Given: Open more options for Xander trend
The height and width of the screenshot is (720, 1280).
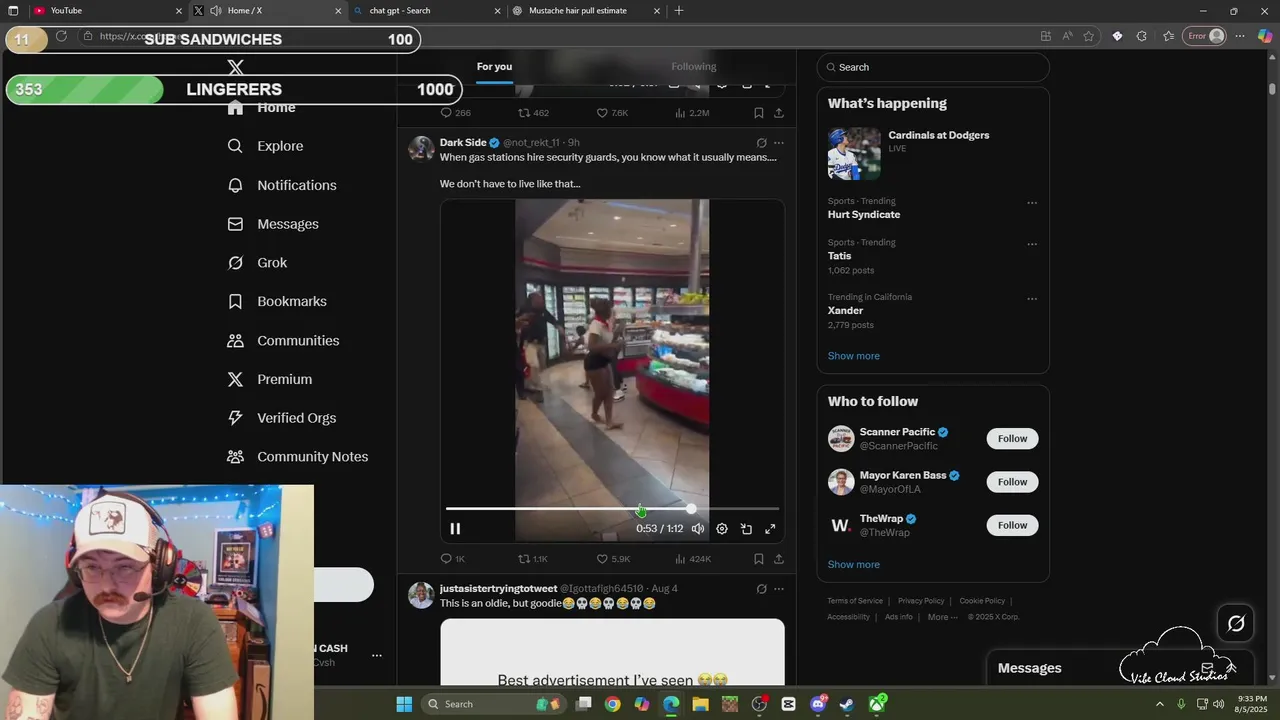Looking at the screenshot, I should (x=1032, y=299).
